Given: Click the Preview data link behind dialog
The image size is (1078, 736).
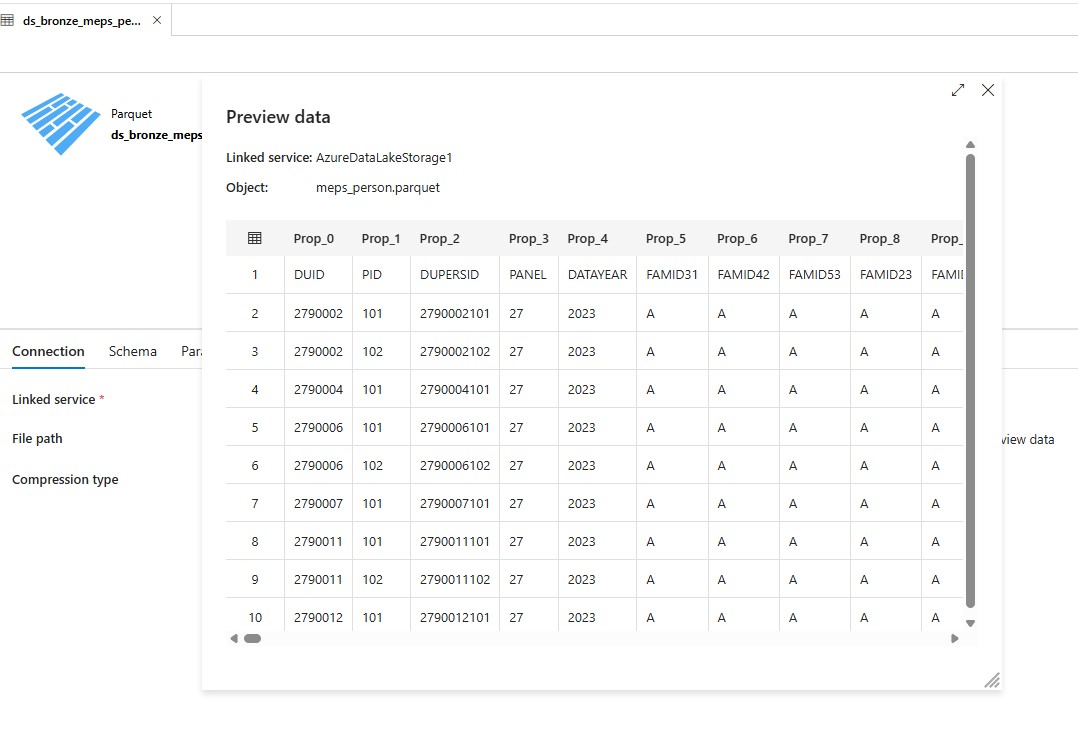Looking at the screenshot, I should [x=1030, y=439].
